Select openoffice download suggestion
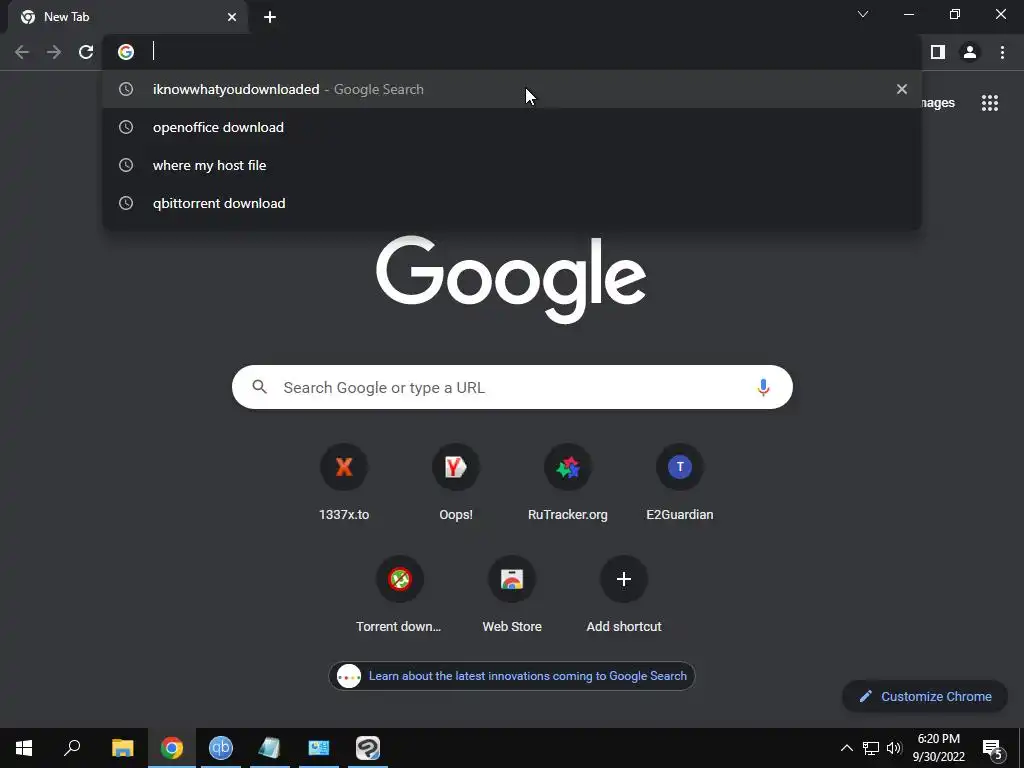The height and width of the screenshot is (768, 1024). (x=512, y=127)
